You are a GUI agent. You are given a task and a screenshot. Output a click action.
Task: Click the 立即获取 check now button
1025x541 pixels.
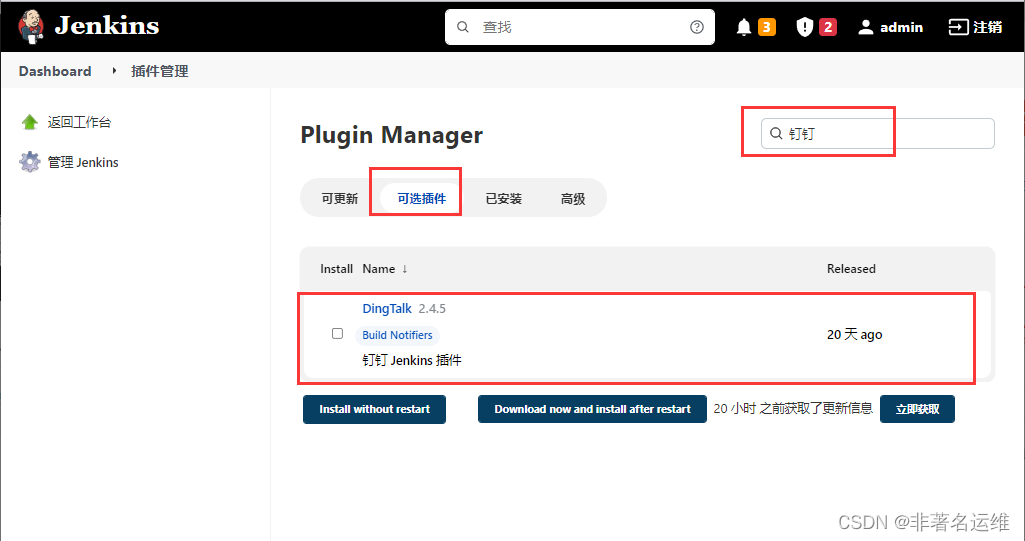click(917, 409)
